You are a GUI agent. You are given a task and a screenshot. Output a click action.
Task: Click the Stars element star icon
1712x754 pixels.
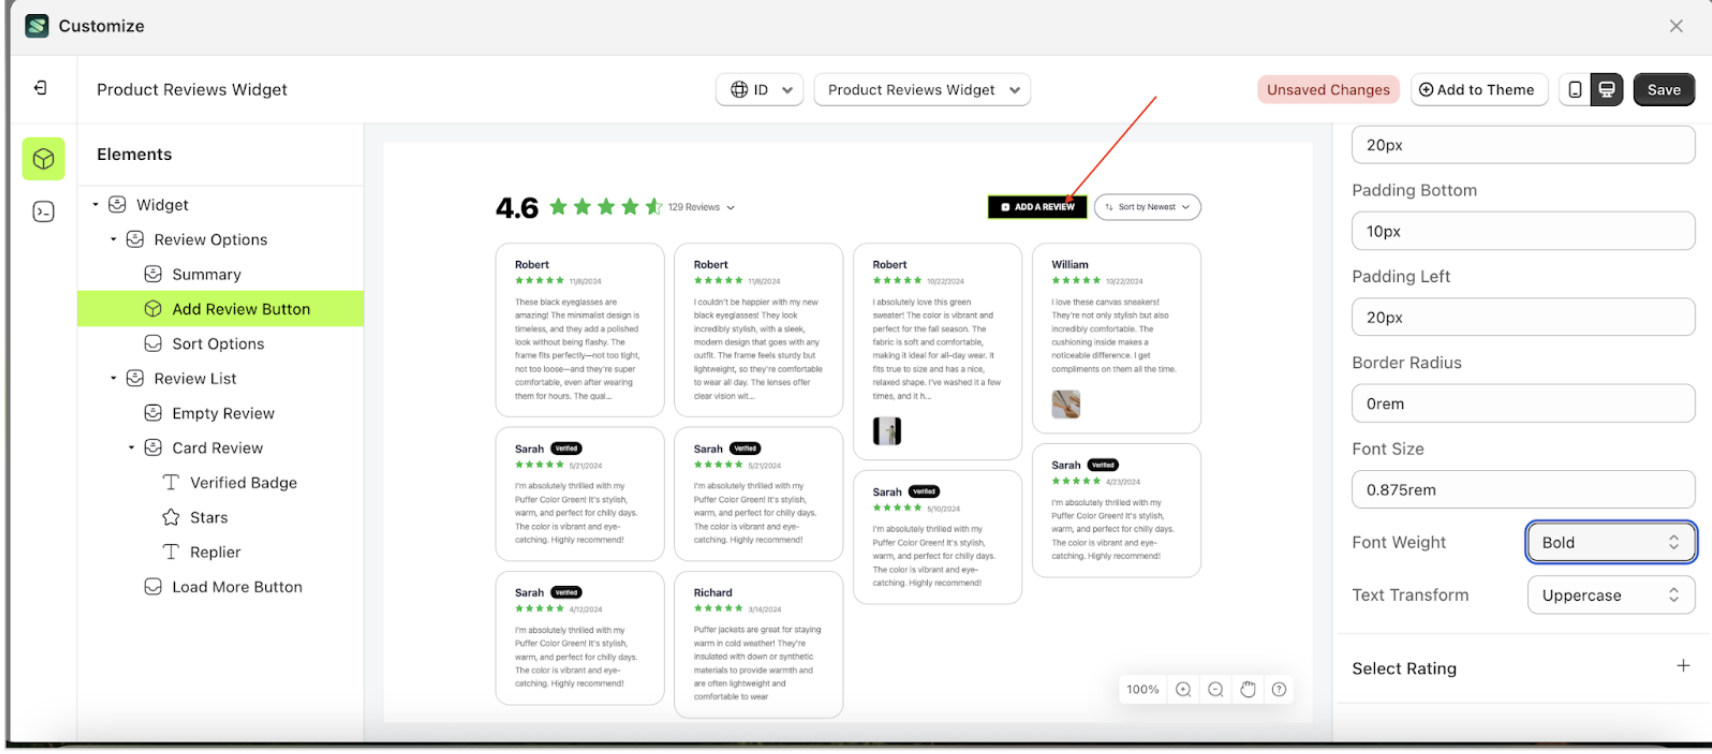171,517
